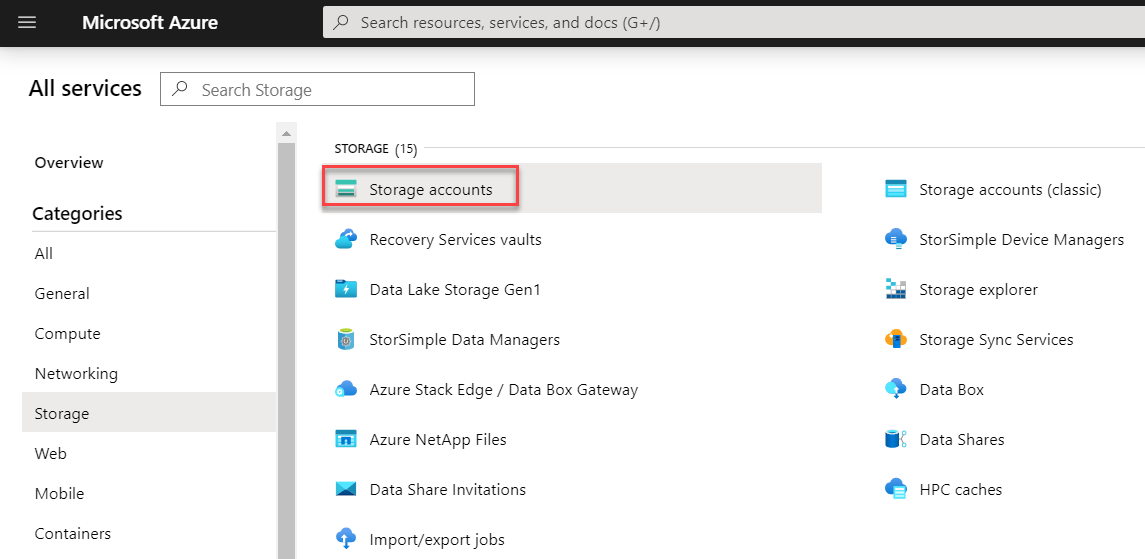Click the Import/export jobs icon

[x=345, y=539]
